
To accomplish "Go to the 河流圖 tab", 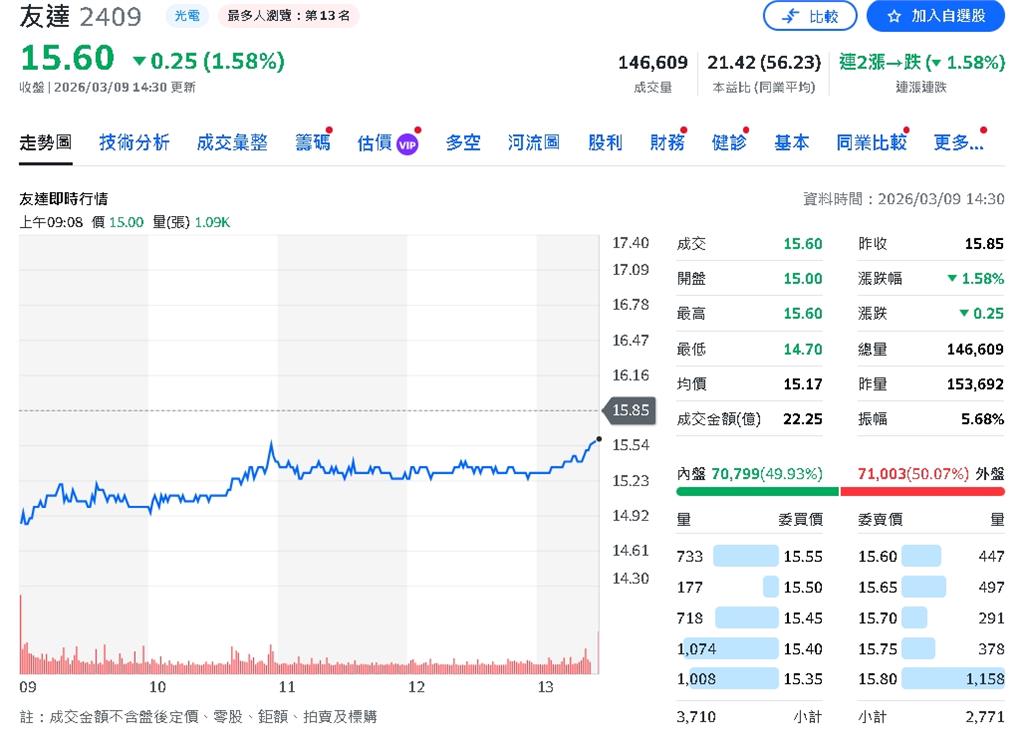I will tap(533, 143).
